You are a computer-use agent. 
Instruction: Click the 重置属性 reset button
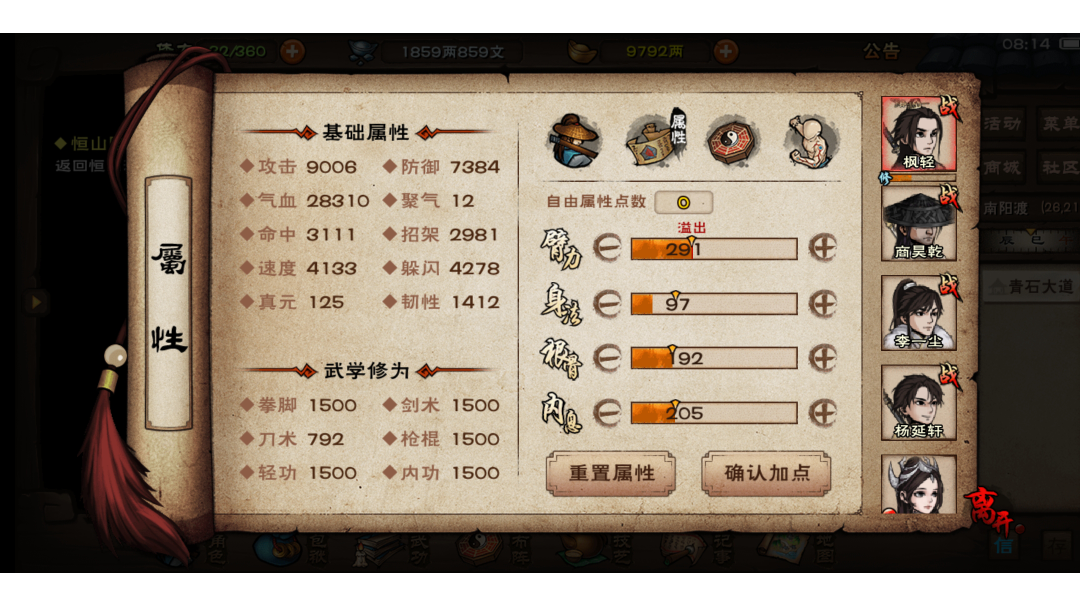(x=611, y=473)
